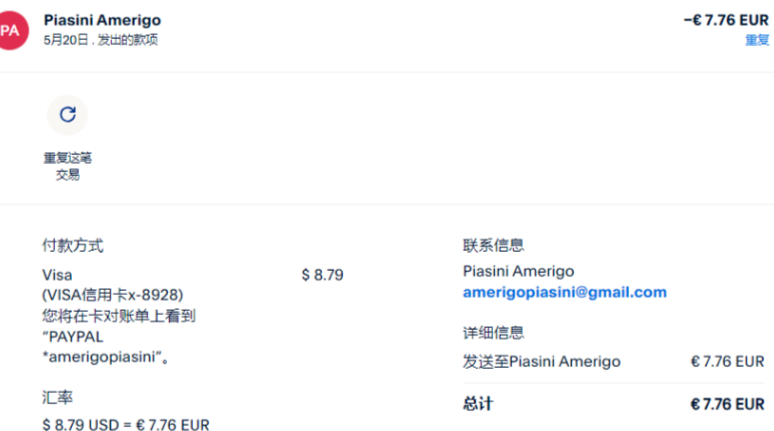Image resolution: width=774 pixels, height=431 pixels.
Task: Click the −€7.76 EUR amount in header
Action: (x=725, y=20)
